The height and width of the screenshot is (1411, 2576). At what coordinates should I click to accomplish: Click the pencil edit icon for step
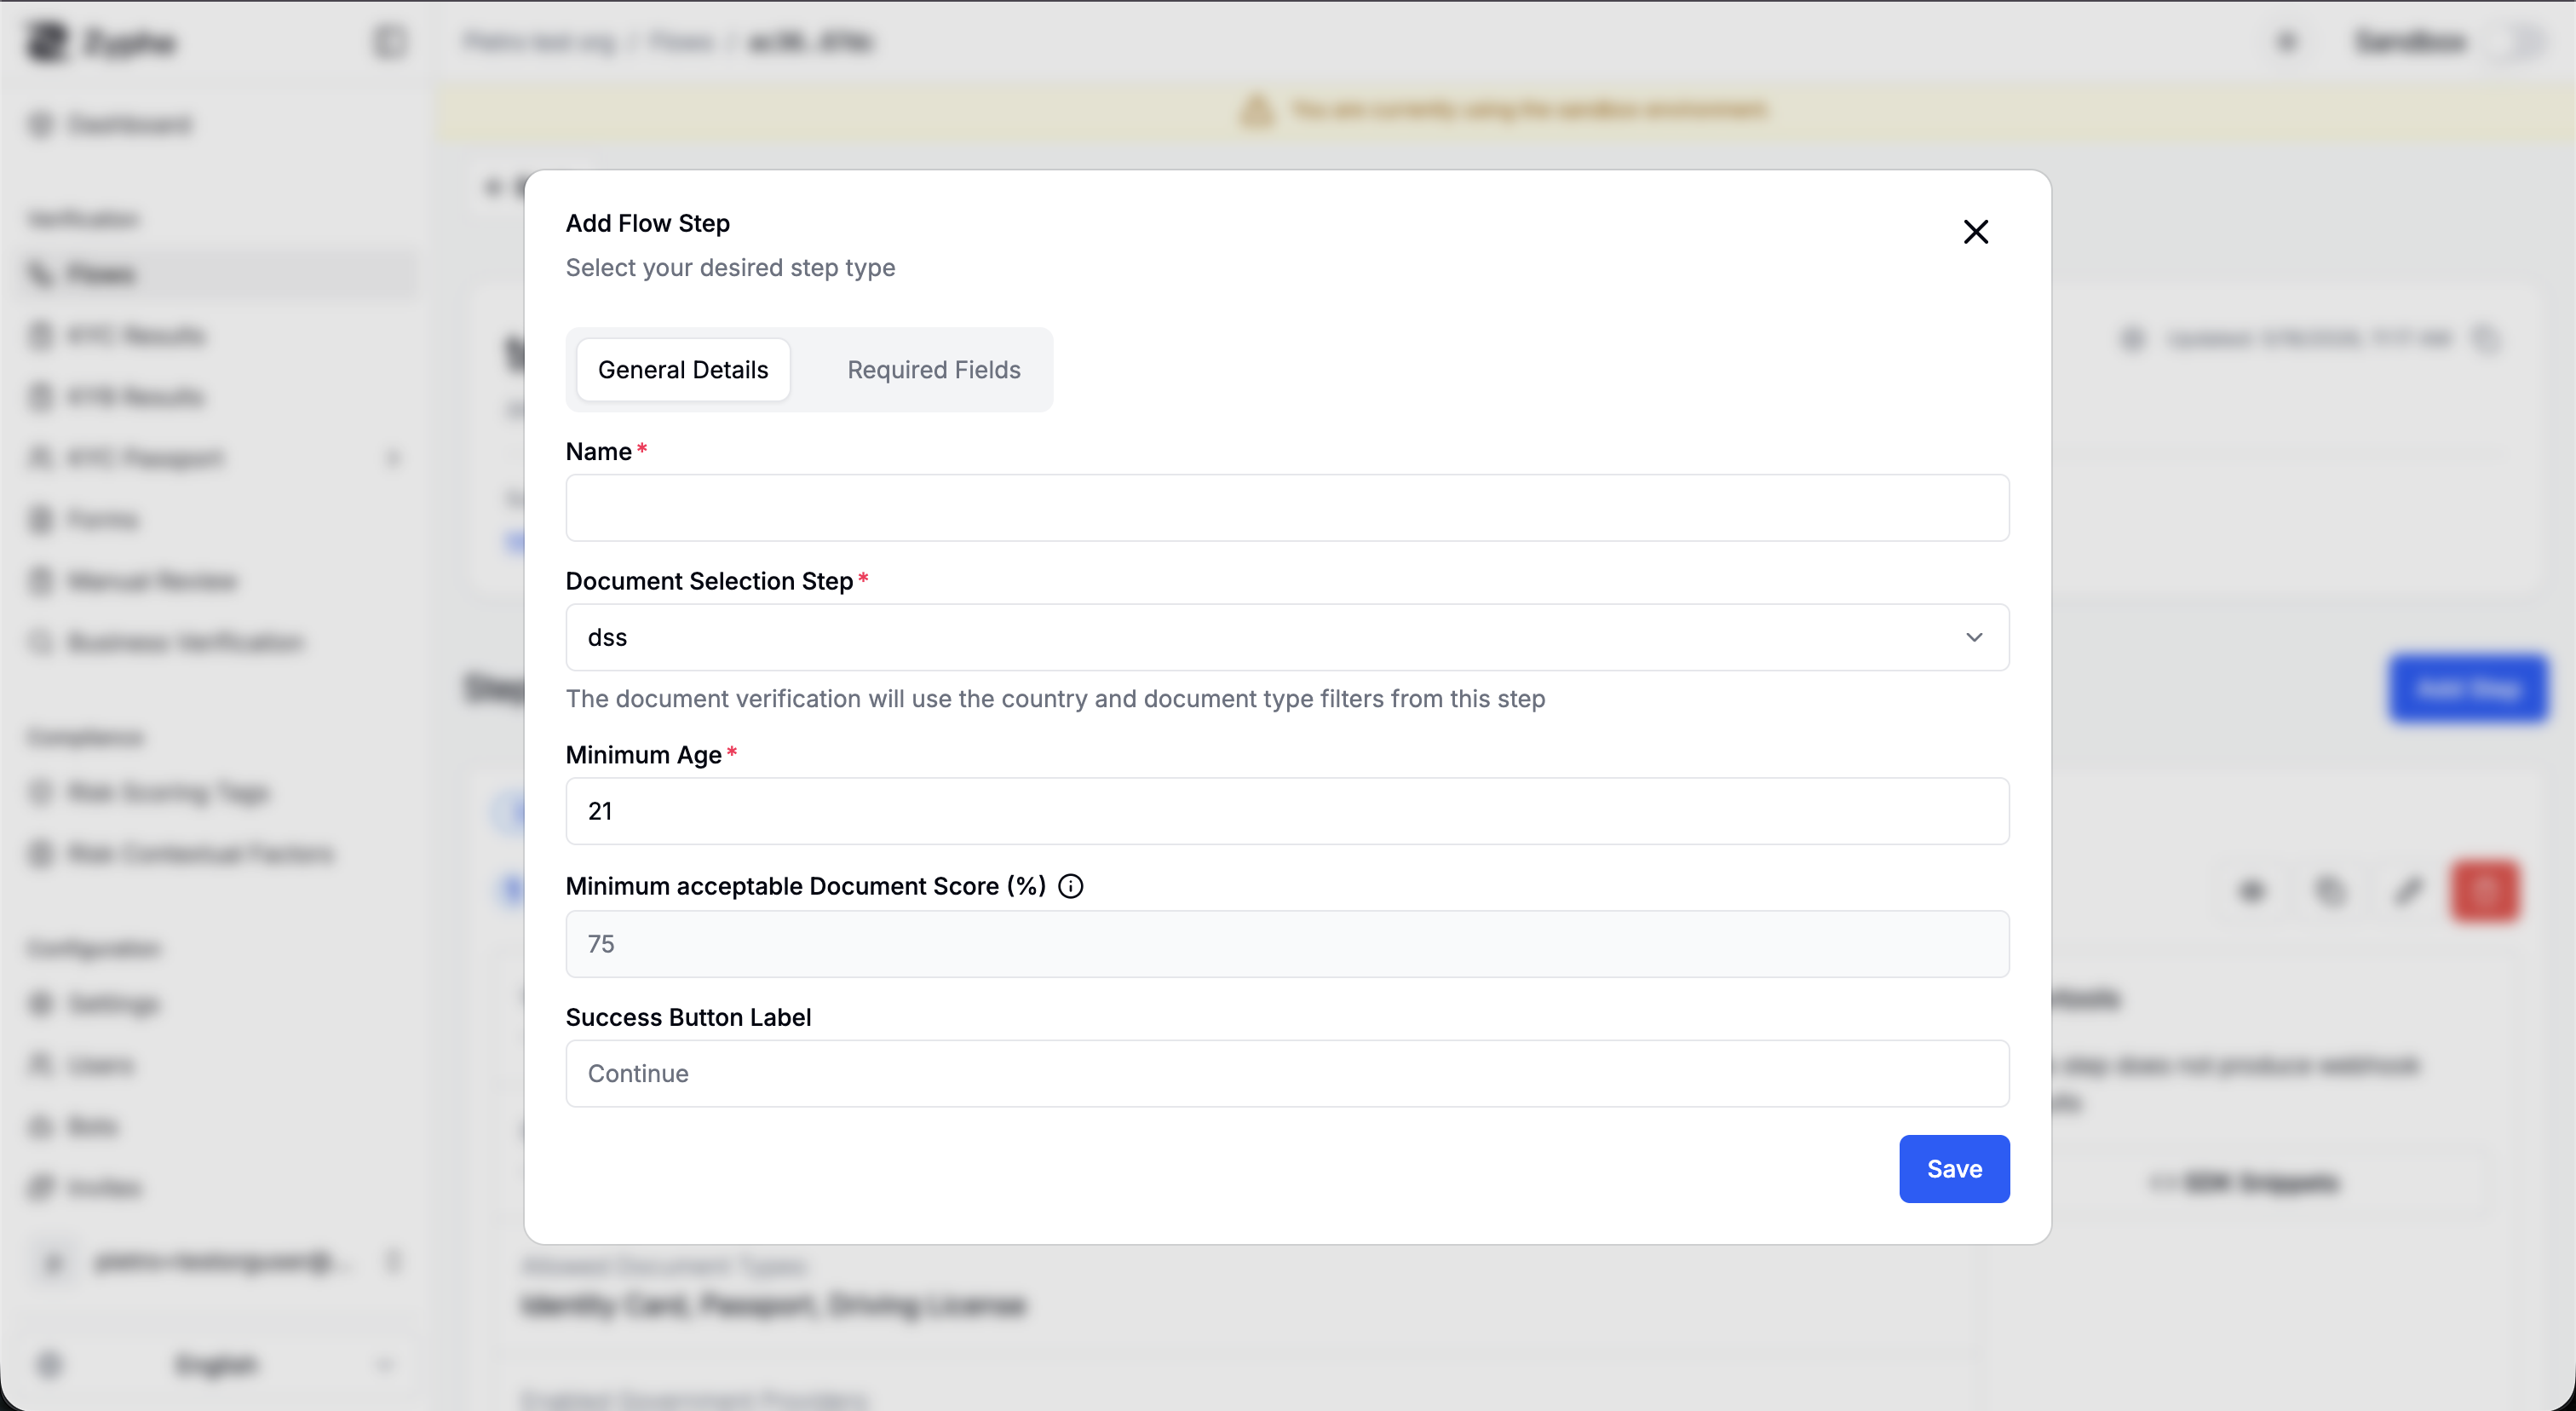[x=2408, y=890]
